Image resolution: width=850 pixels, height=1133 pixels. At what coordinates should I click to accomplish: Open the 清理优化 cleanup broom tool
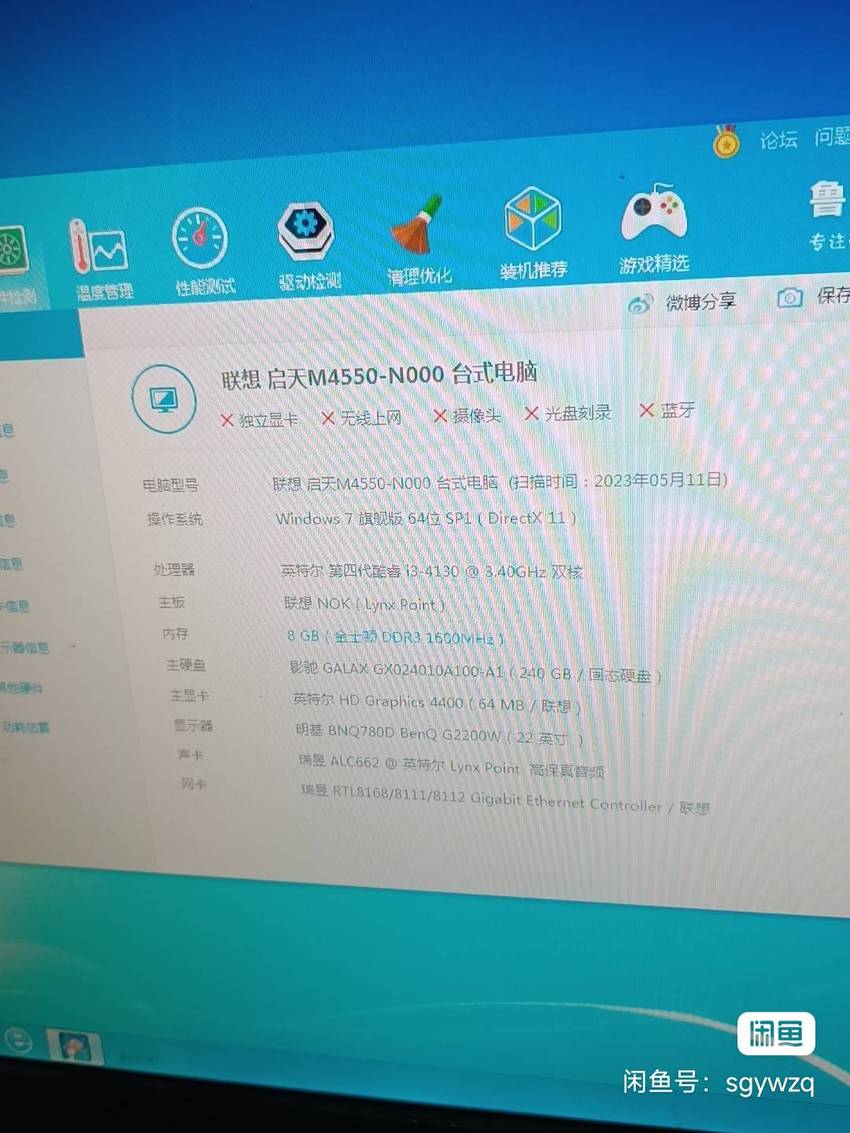click(419, 240)
